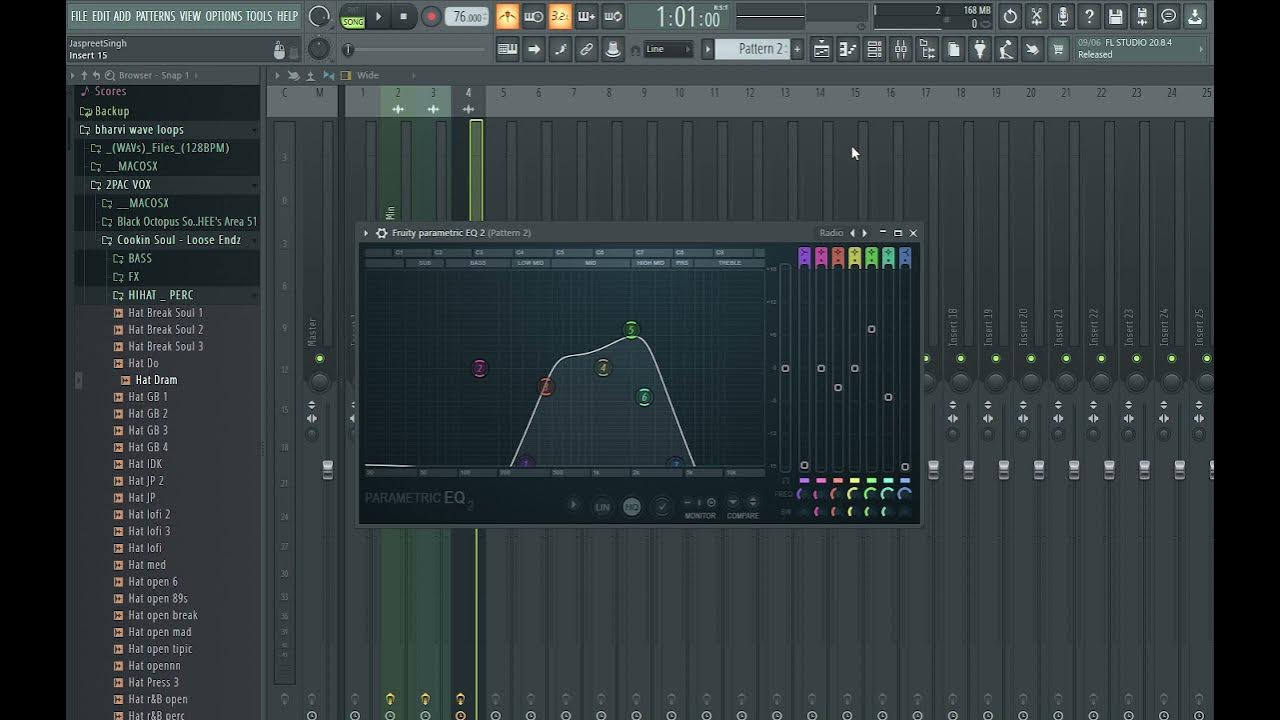This screenshot has height=720, width=1280.
Task: Click the chain link icon in toolbar
Action: (x=586, y=49)
